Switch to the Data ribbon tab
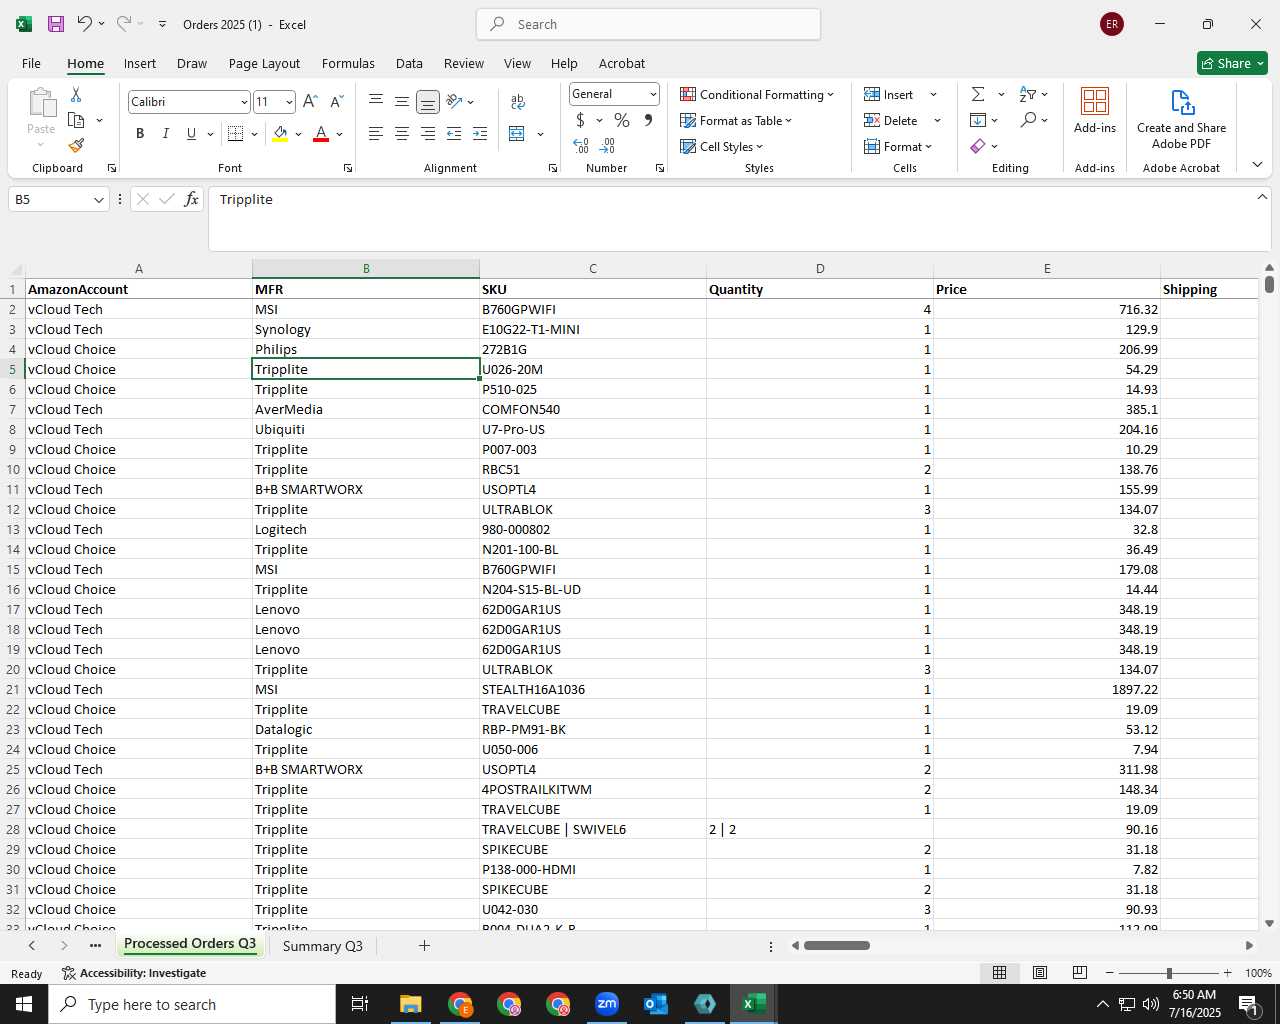1280x1024 pixels. 409,63
